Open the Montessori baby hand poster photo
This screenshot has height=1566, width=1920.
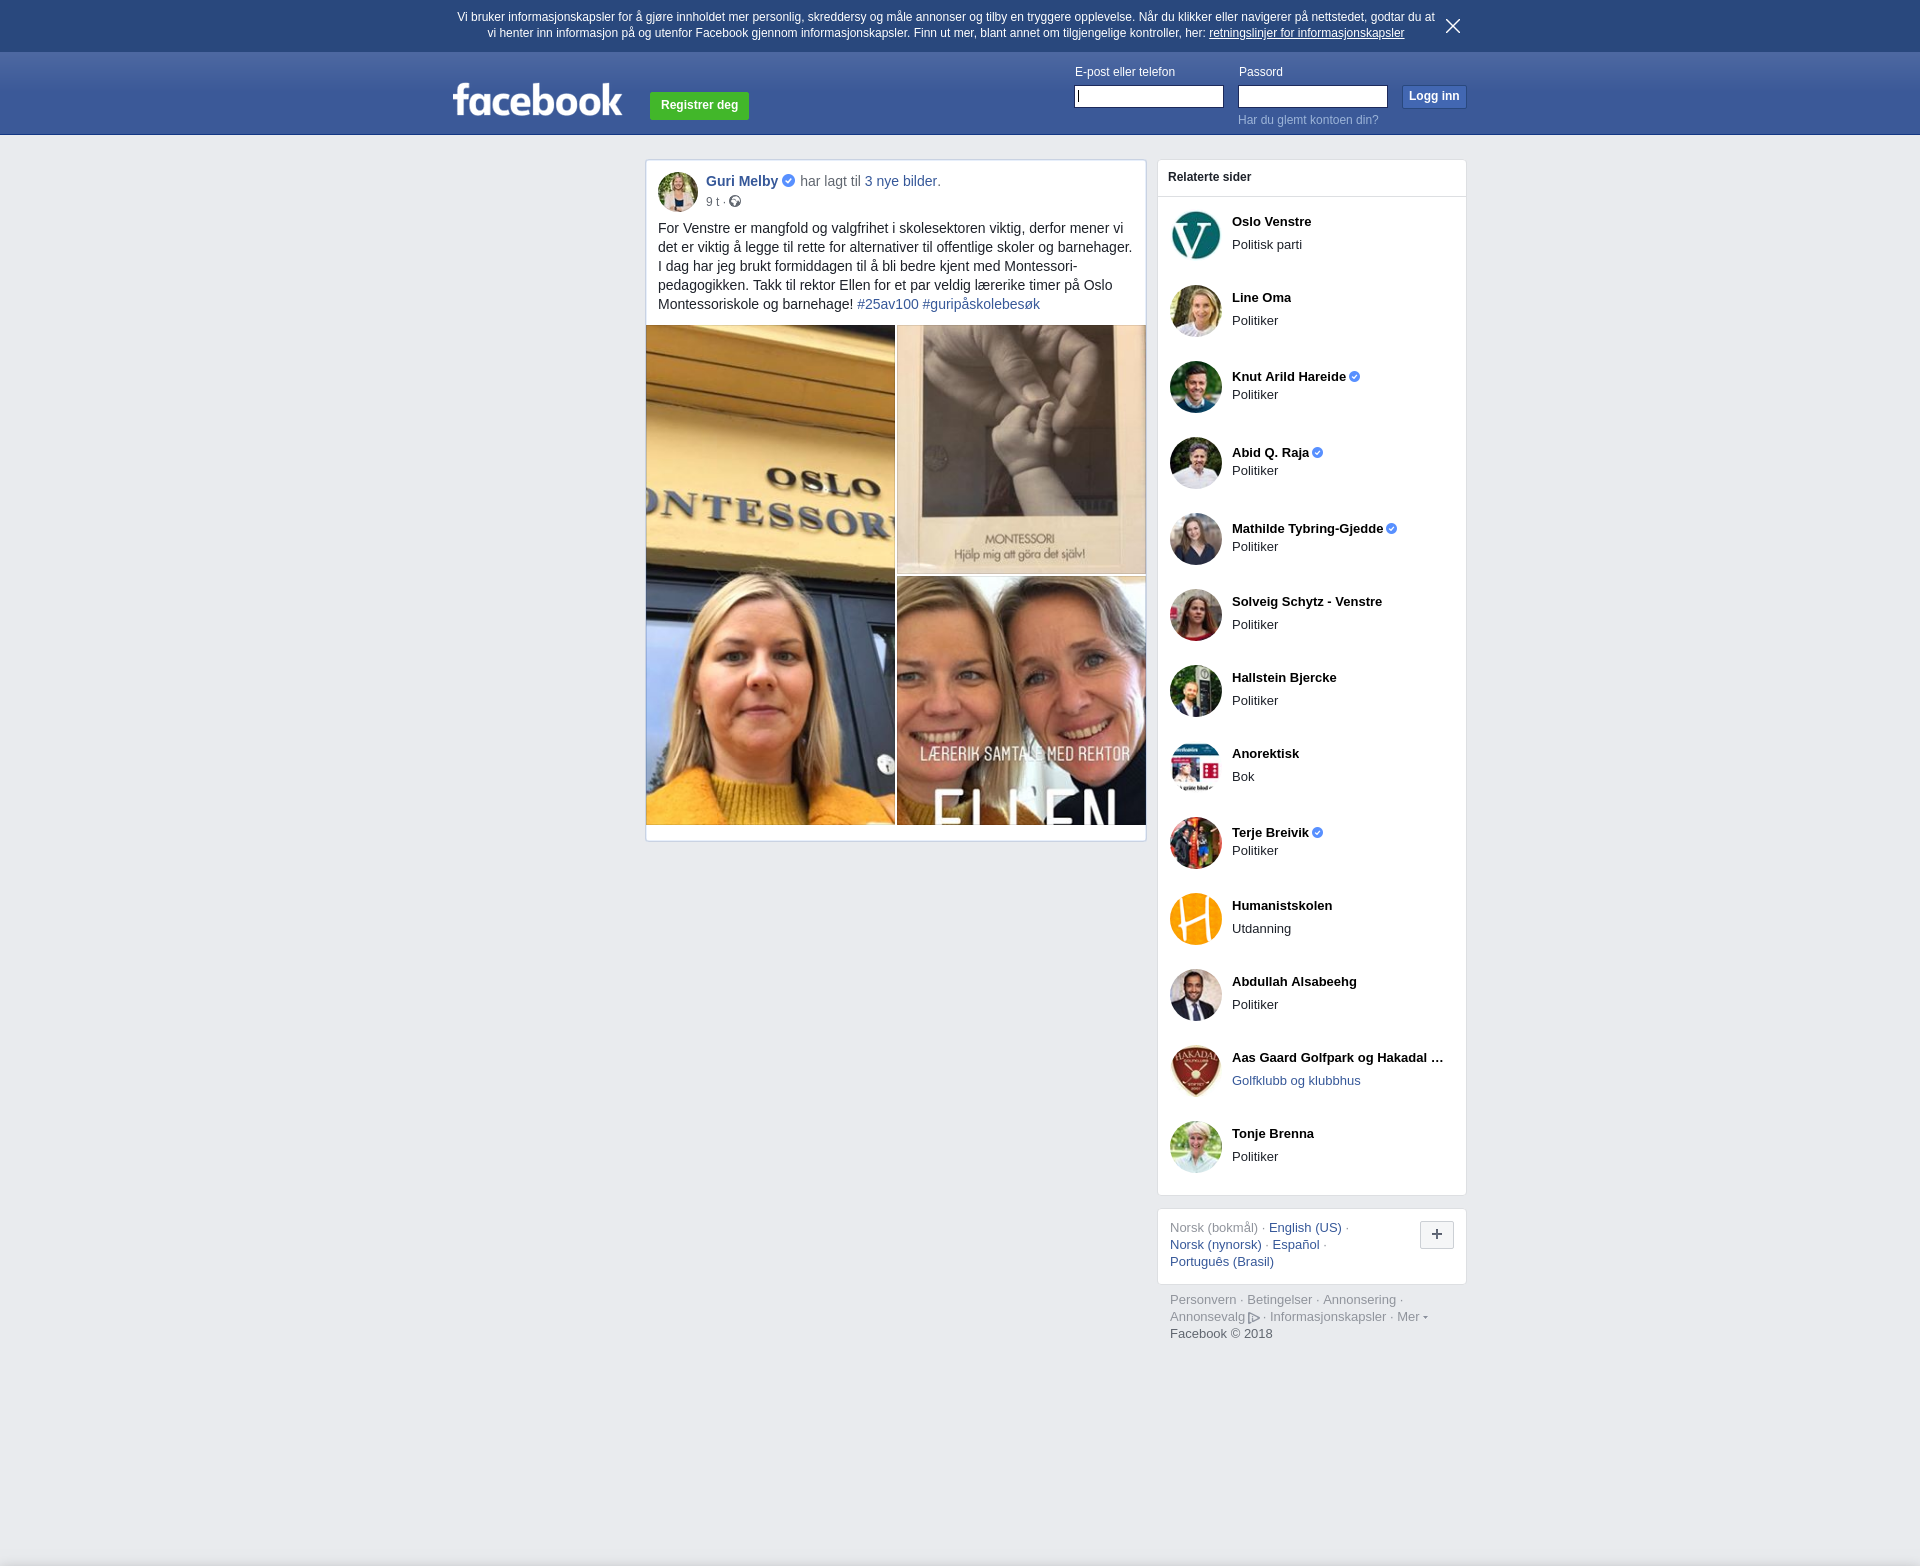(1021, 449)
